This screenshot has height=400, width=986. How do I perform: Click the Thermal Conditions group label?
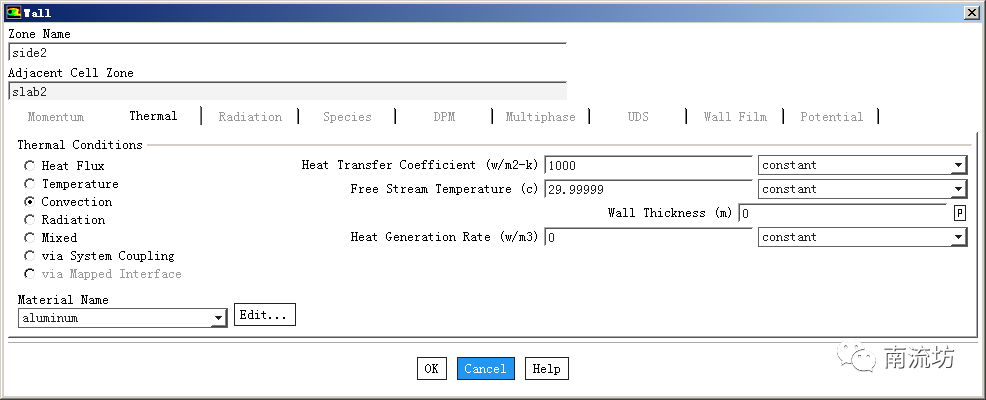click(x=80, y=145)
